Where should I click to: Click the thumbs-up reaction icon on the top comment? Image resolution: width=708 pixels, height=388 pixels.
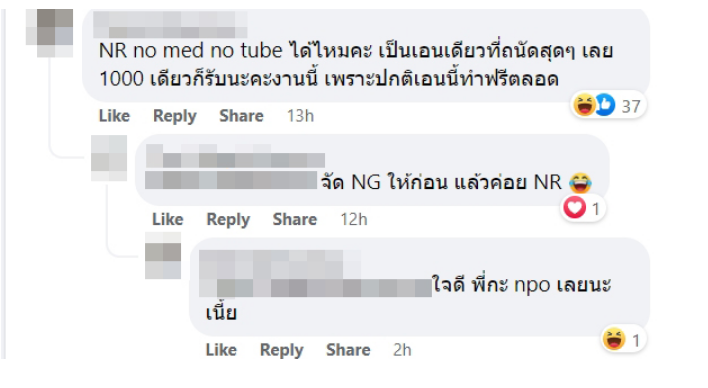[x=604, y=105]
